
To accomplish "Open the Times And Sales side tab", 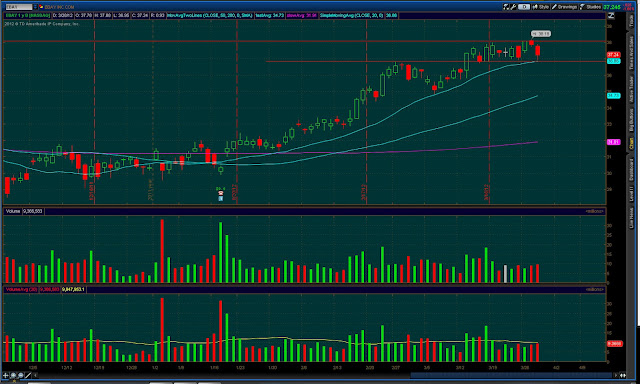I will [632, 53].
